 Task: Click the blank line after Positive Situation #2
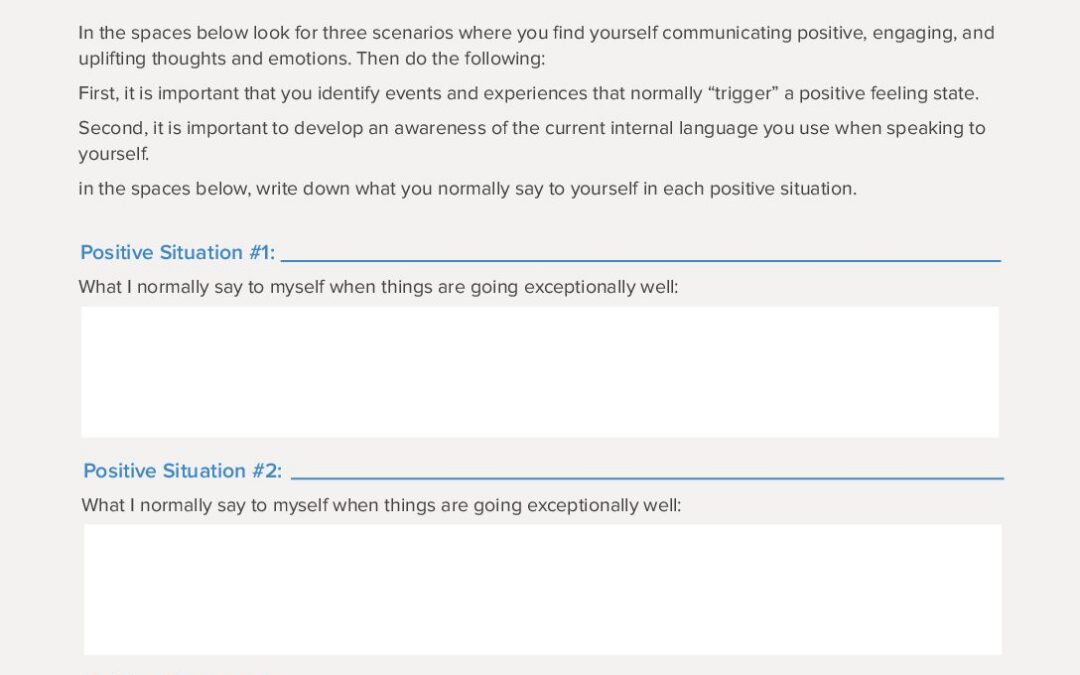[x=646, y=473]
